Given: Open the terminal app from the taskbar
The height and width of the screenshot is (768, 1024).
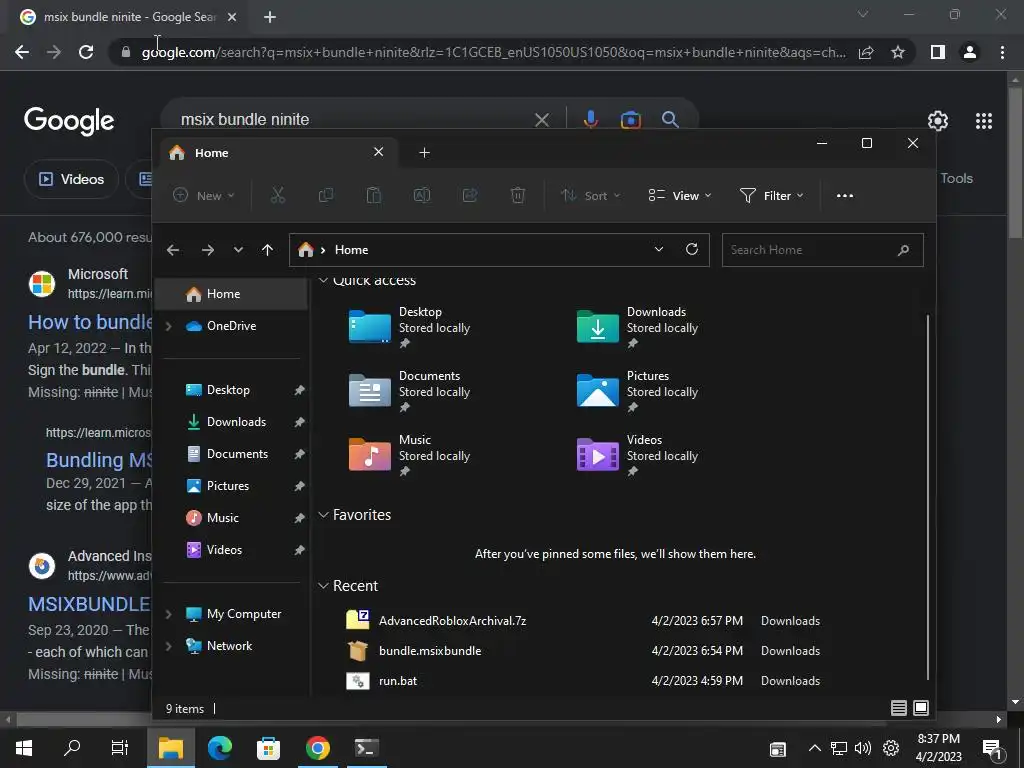Looking at the screenshot, I should pos(366,748).
